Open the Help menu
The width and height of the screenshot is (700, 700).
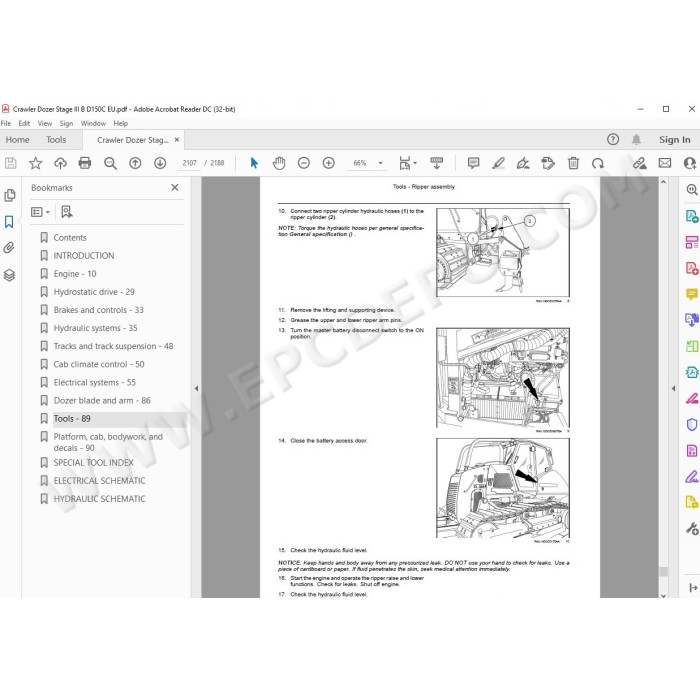pos(121,124)
